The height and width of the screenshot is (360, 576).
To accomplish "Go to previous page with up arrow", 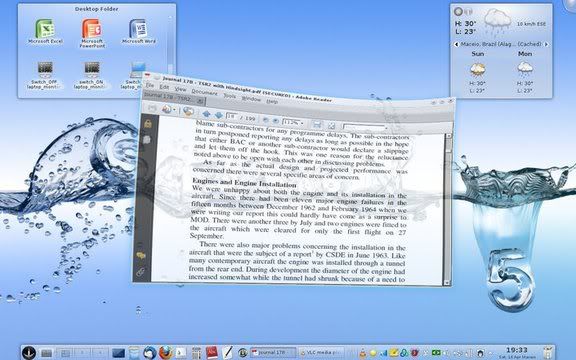I will [206, 114].
